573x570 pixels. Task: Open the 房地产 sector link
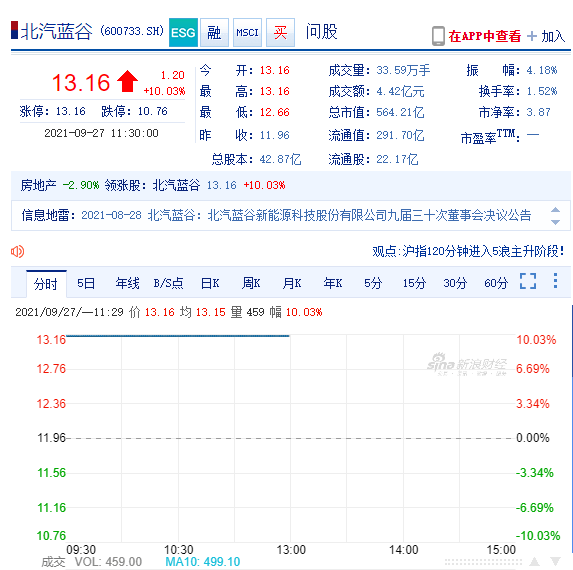click(x=38, y=185)
